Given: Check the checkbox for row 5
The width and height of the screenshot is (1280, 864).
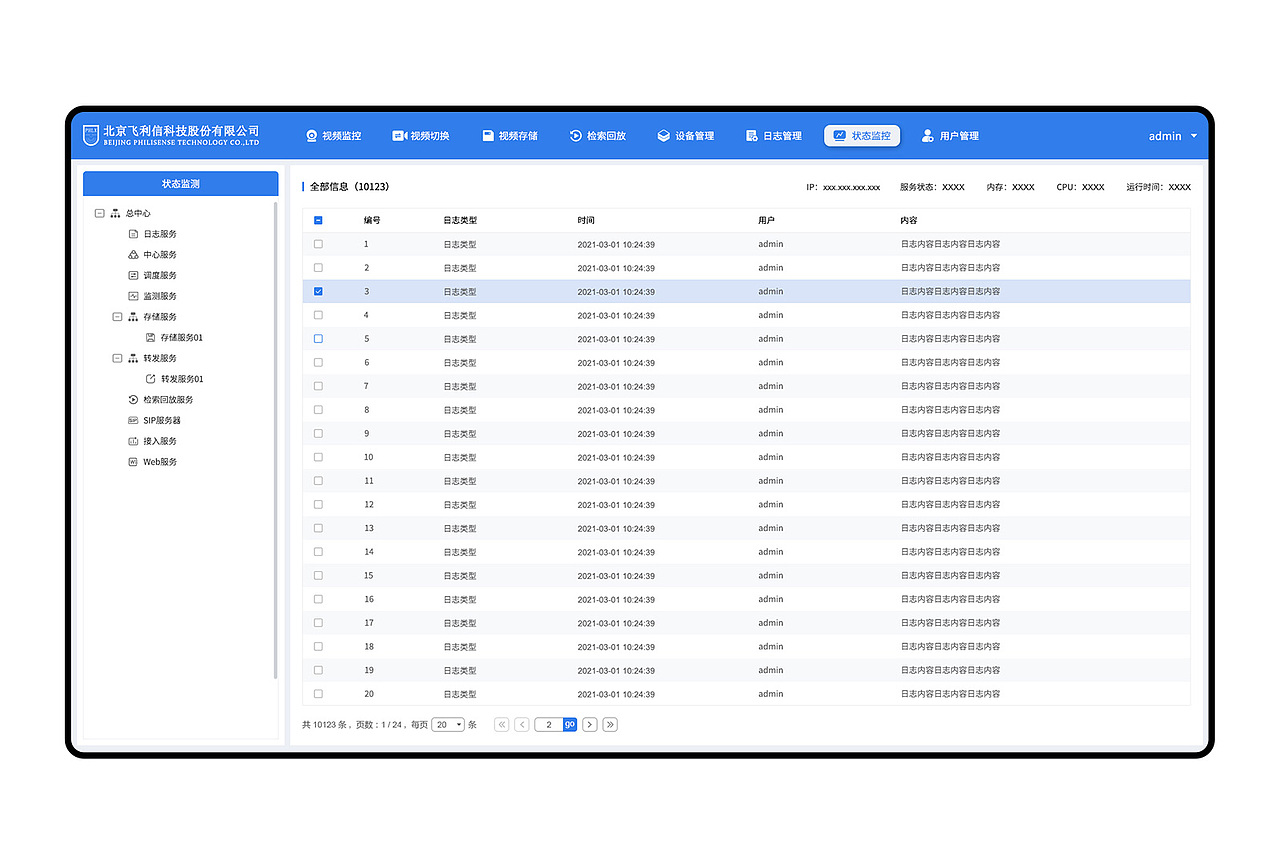Looking at the screenshot, I should pos(318,339).
